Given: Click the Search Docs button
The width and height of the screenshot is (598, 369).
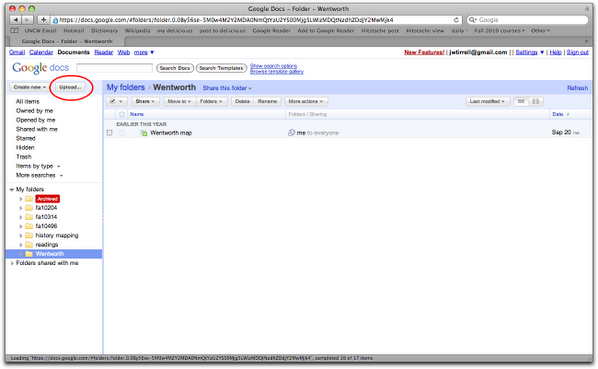Looking at the screenshot, I should coord(175,68).
